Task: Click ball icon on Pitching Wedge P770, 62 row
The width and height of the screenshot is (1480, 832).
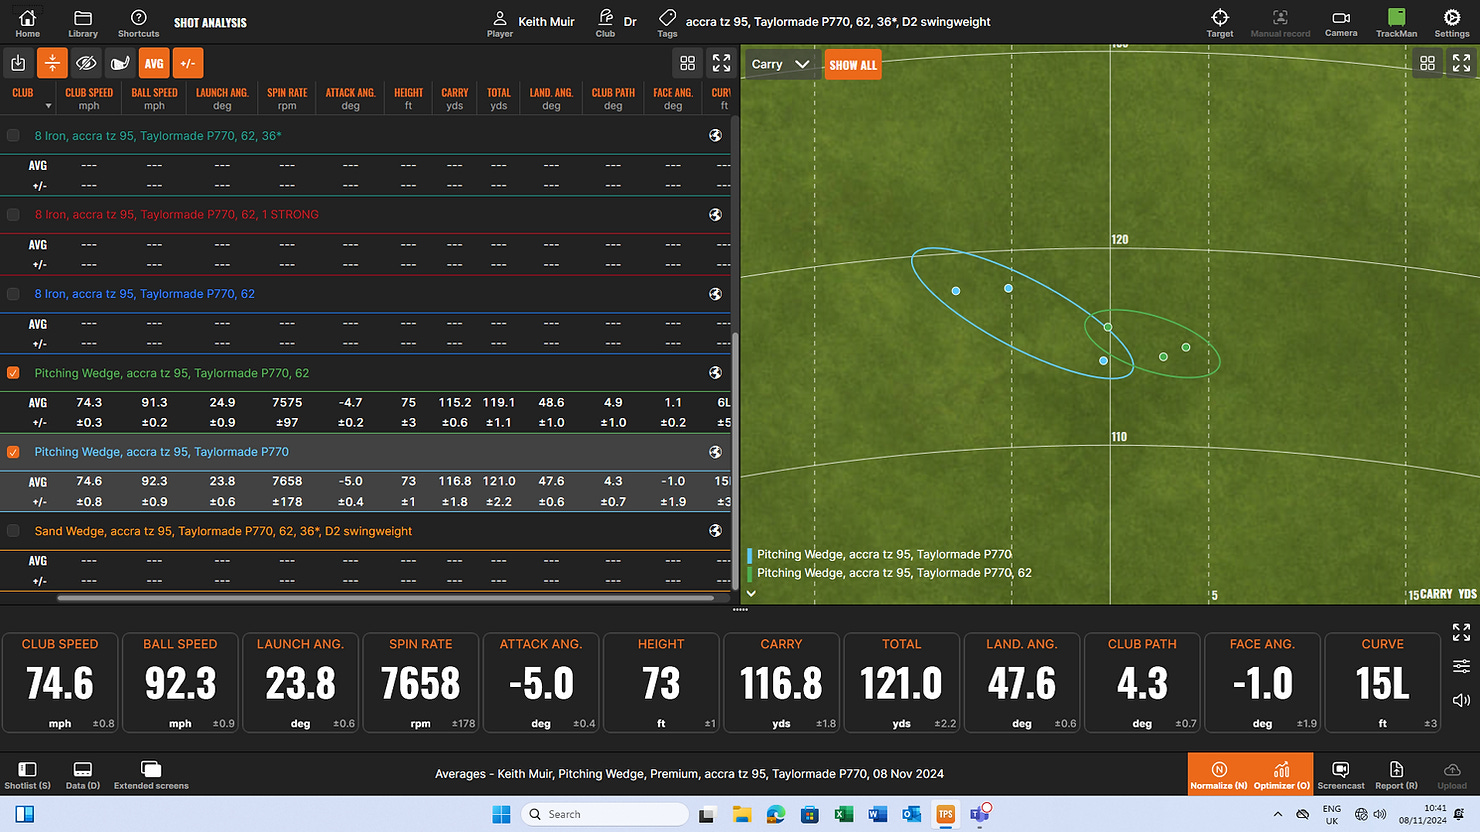Action: click(715, 373)
